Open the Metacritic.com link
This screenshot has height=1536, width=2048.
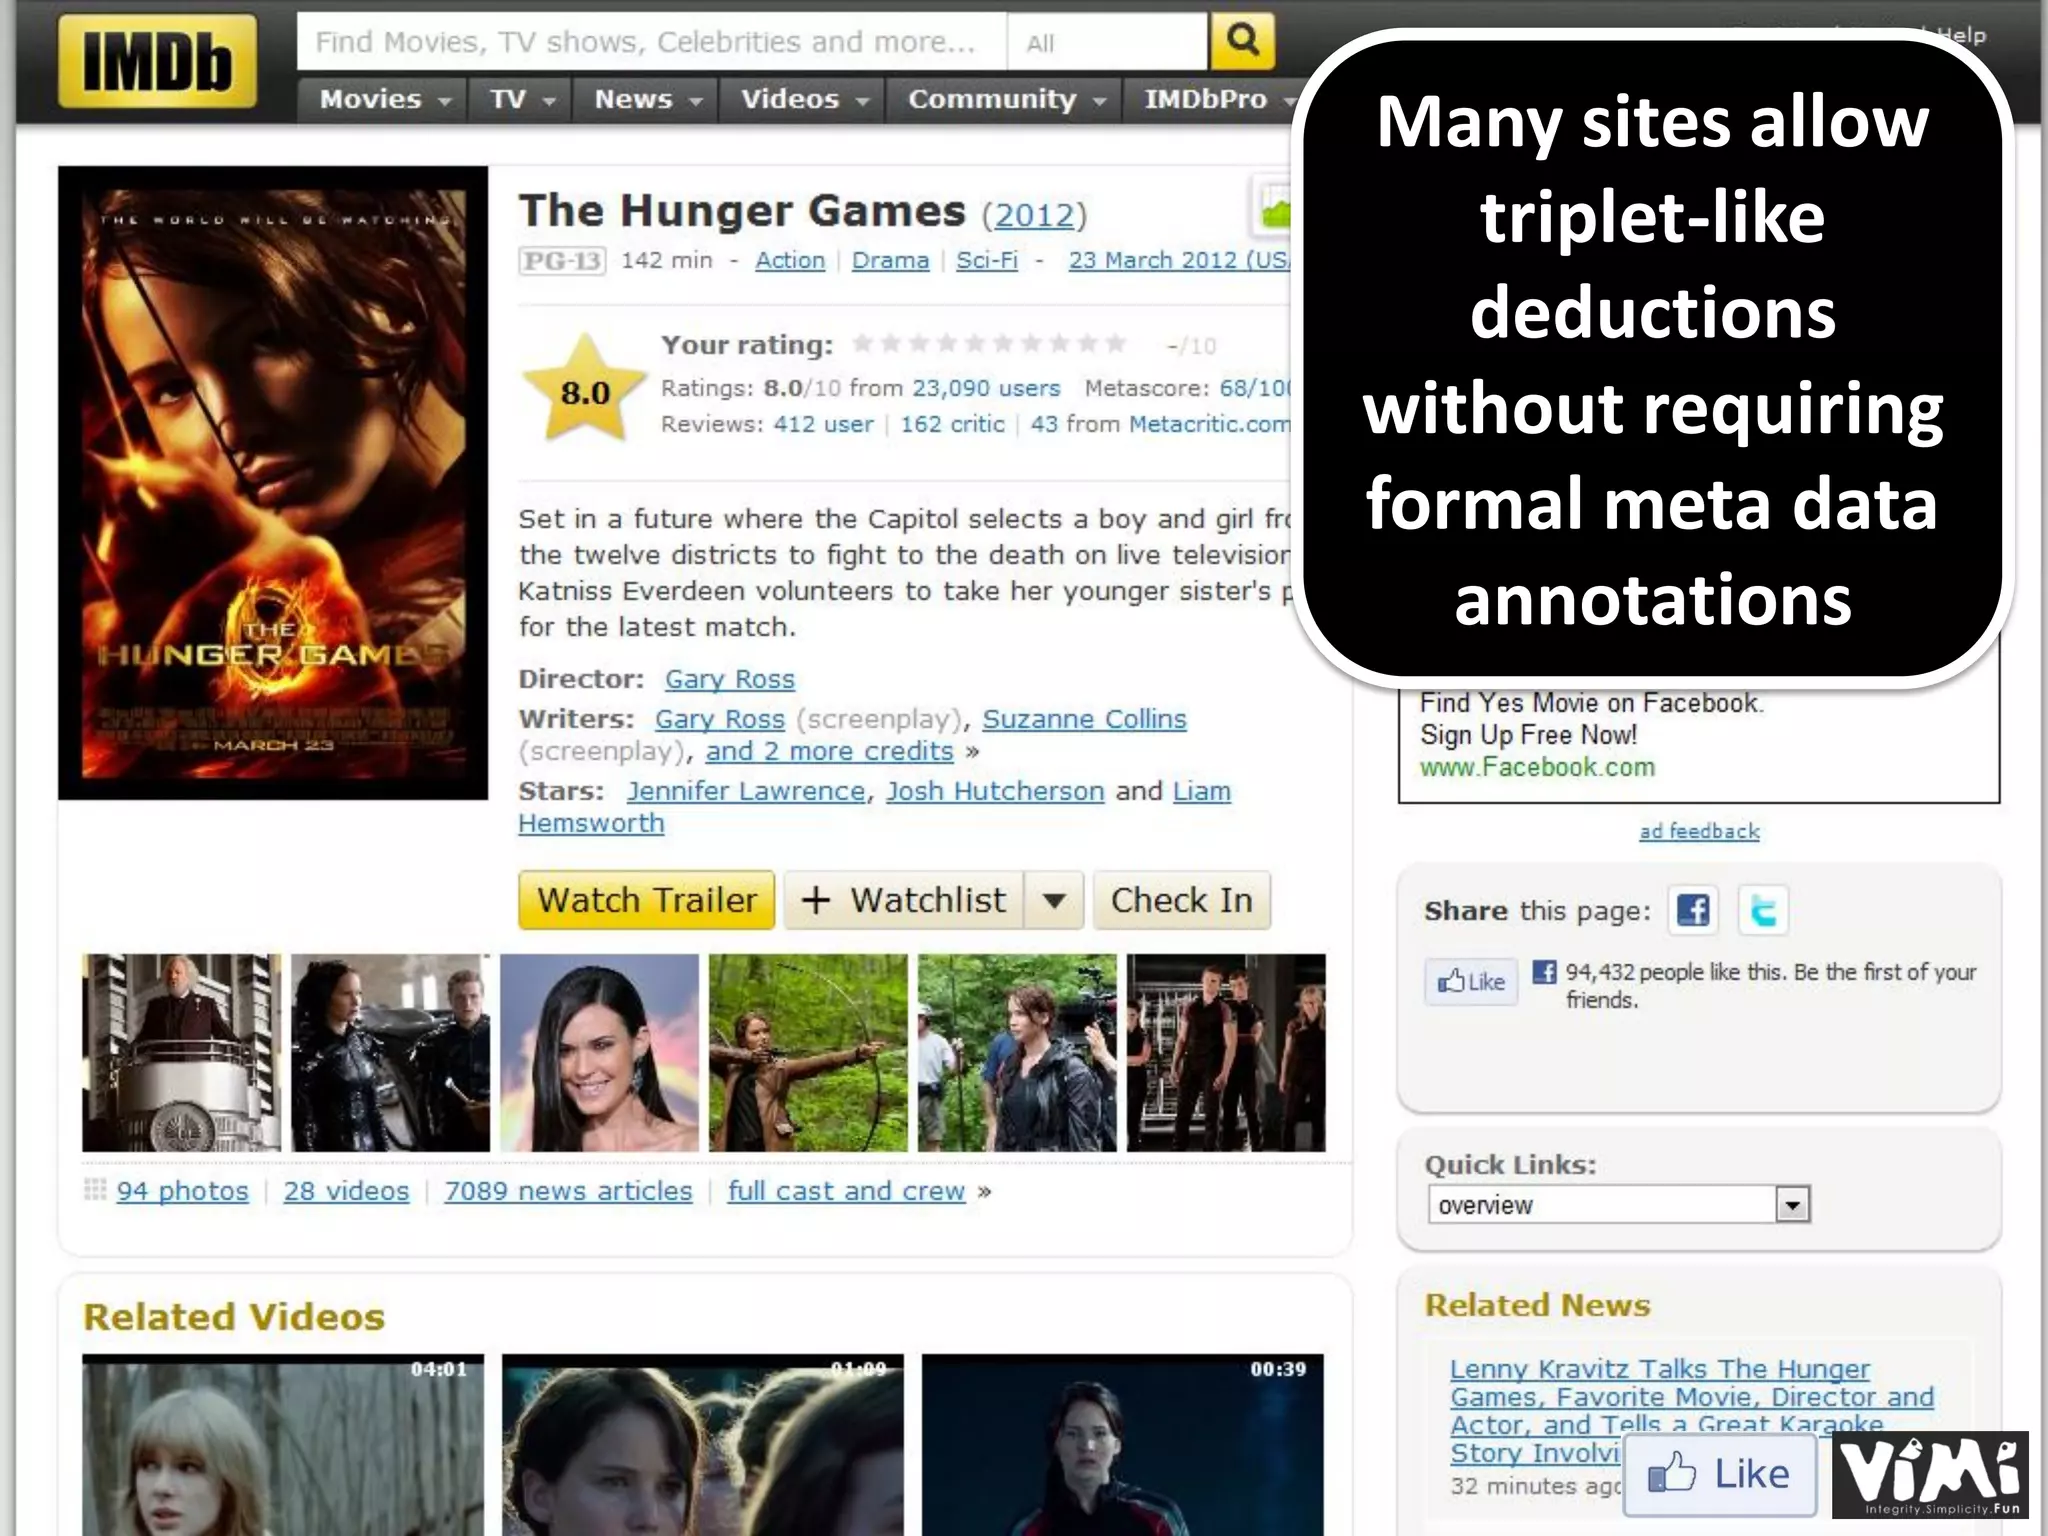[1210, 424]
